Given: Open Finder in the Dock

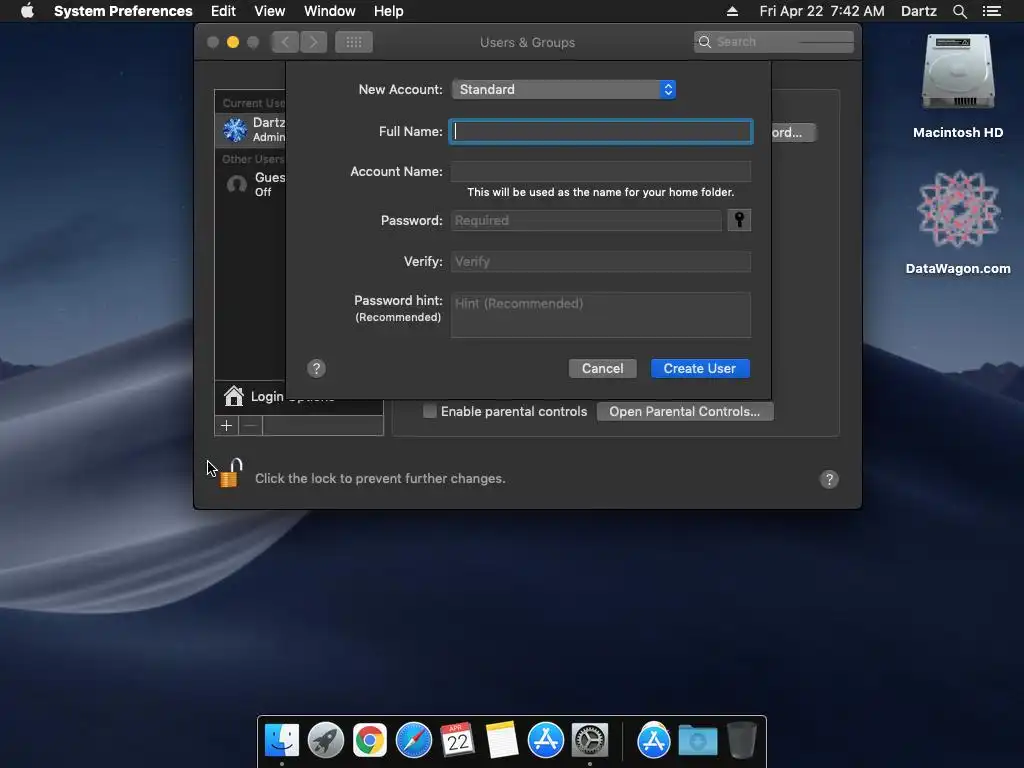Looking at the screenshot, I should point(281,740).
